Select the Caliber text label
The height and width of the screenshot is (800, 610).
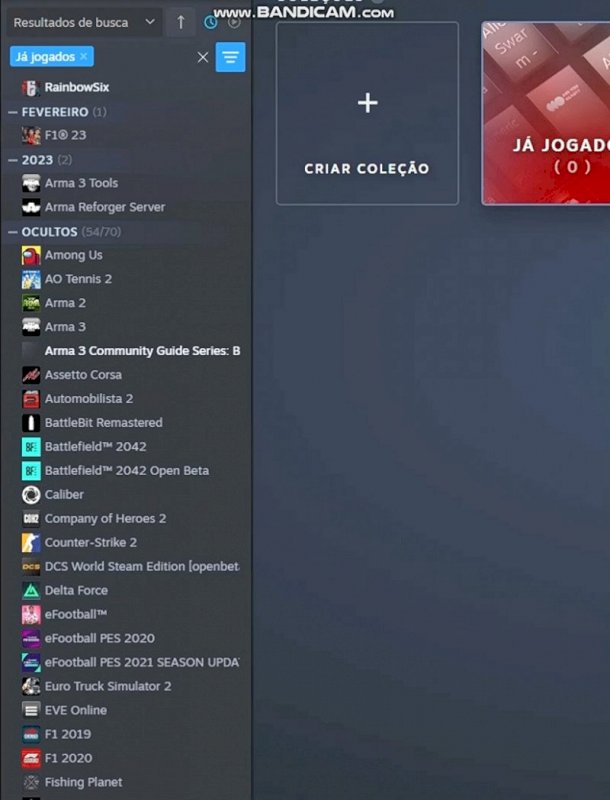[x=64, y=494]
